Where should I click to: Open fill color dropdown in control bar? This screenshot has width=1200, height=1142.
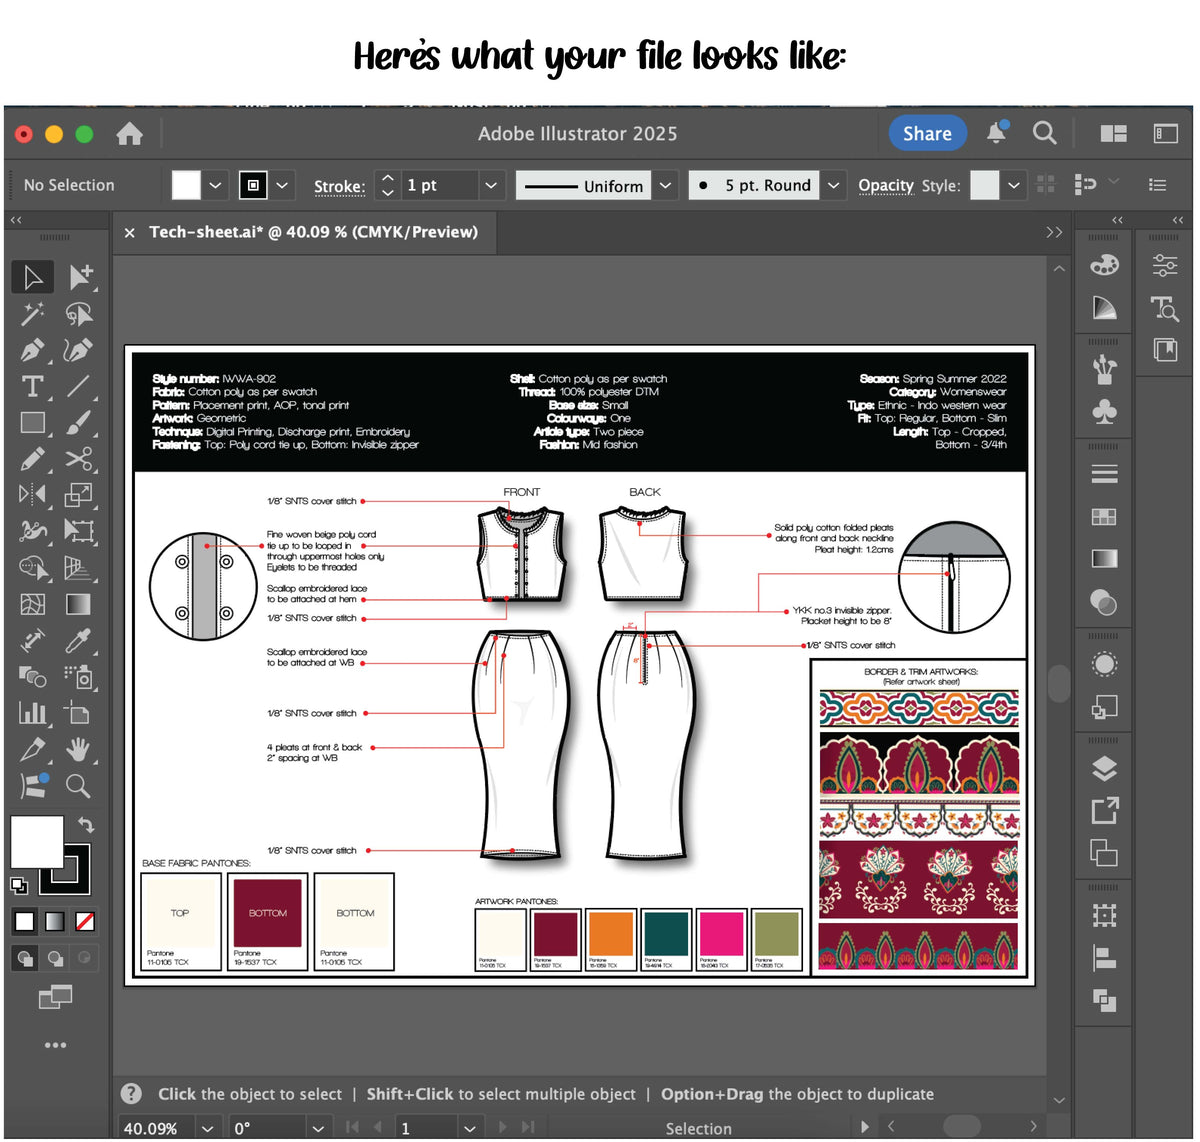click(216, 185)
